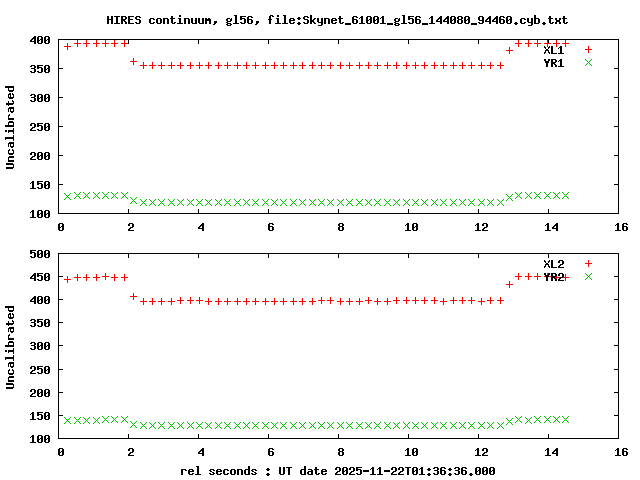
Task: Click the 8 x-axis tick under bottom plot
Action: click(x=341, y=452)
